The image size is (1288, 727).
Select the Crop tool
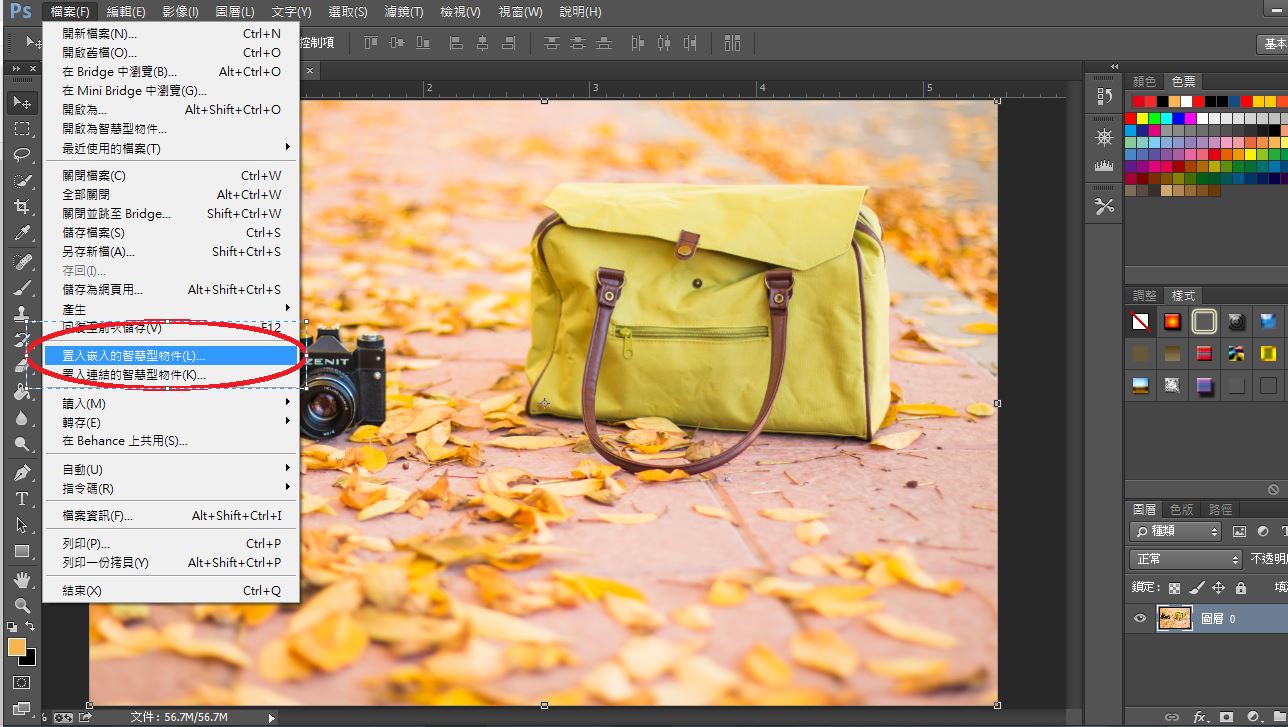coord(22,207)
